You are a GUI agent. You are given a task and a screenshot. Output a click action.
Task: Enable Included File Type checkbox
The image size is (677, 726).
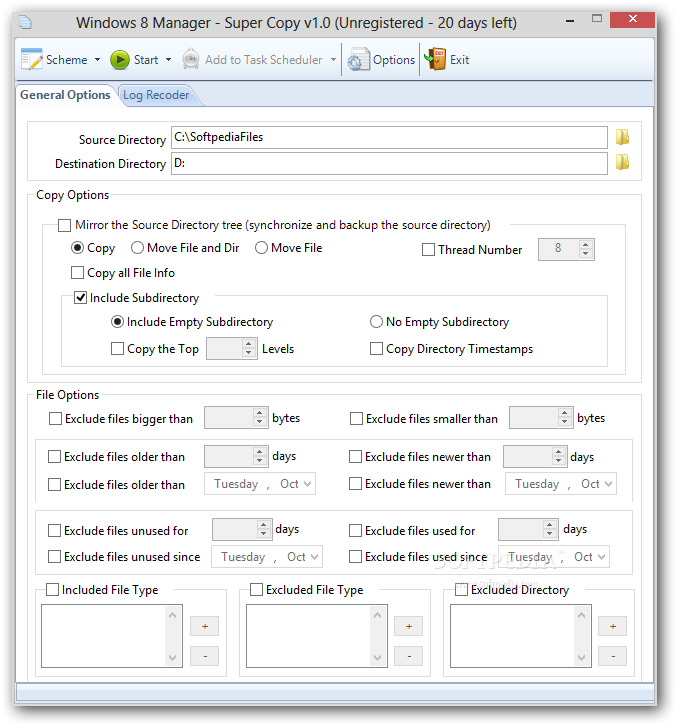[52, 590]
